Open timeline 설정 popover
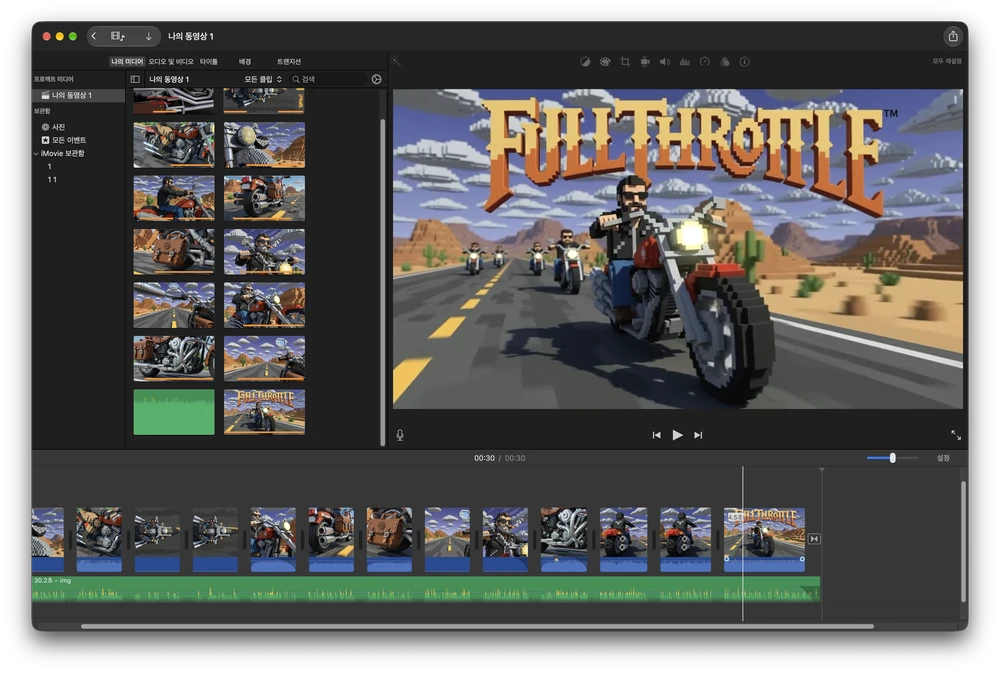The height and width of the screenshot is (673, 1000). pos(943,458)
